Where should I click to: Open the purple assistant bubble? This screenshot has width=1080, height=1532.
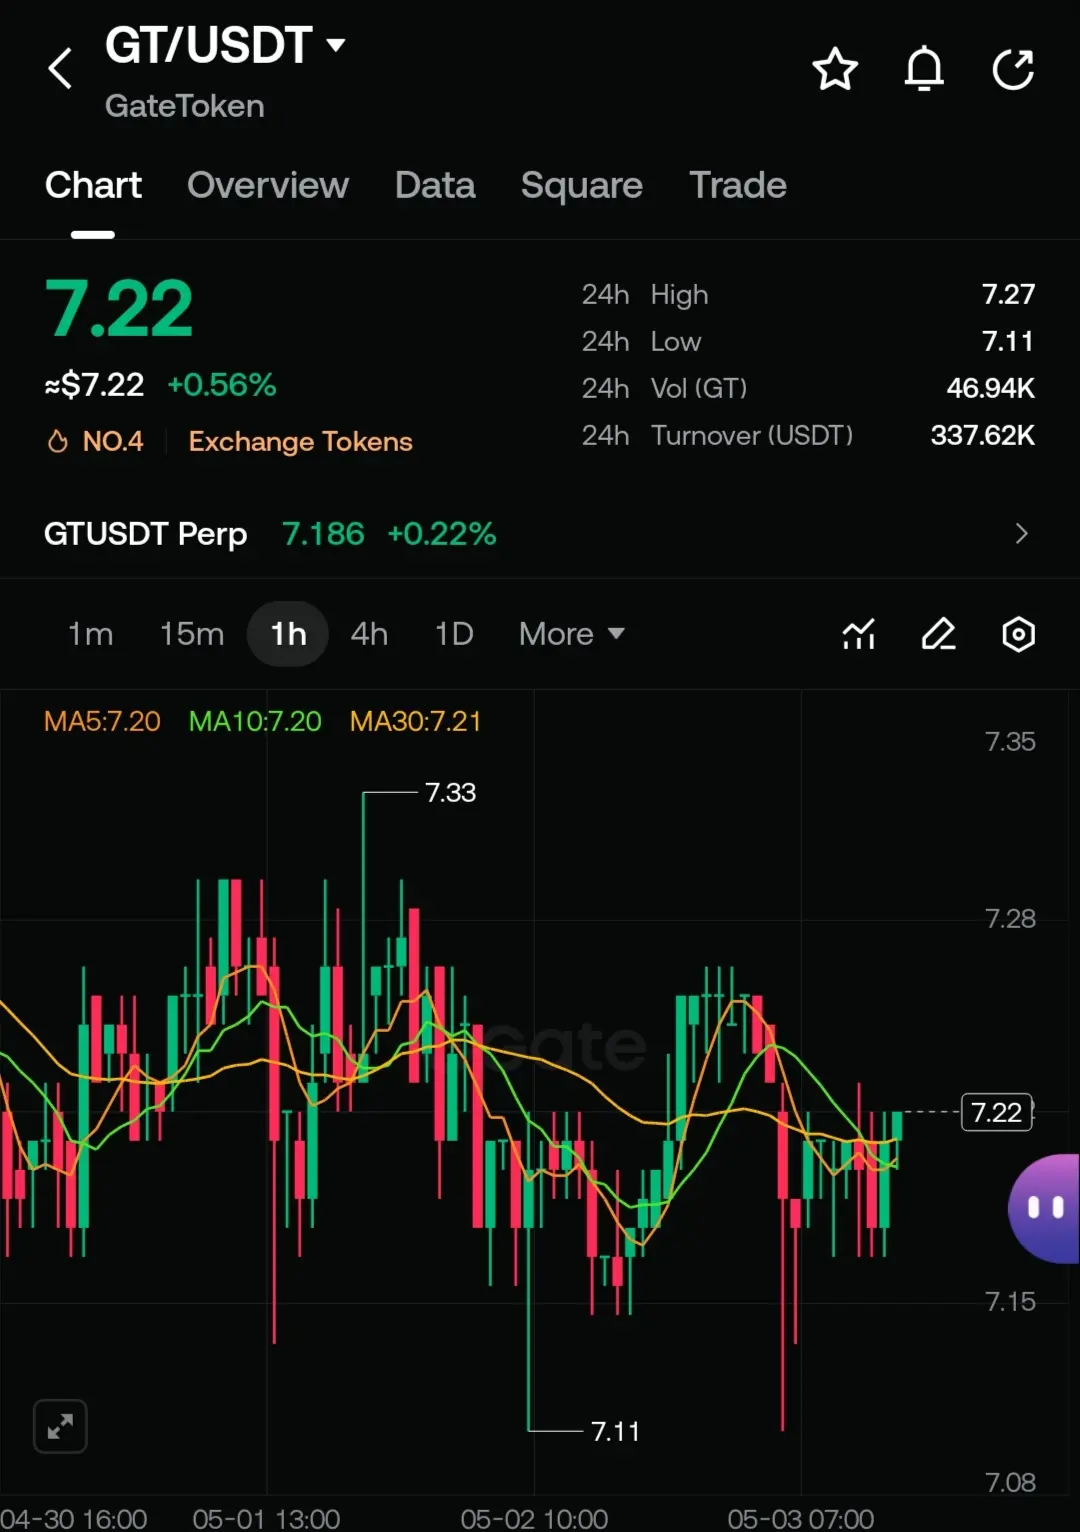tap(1044, 1208)
